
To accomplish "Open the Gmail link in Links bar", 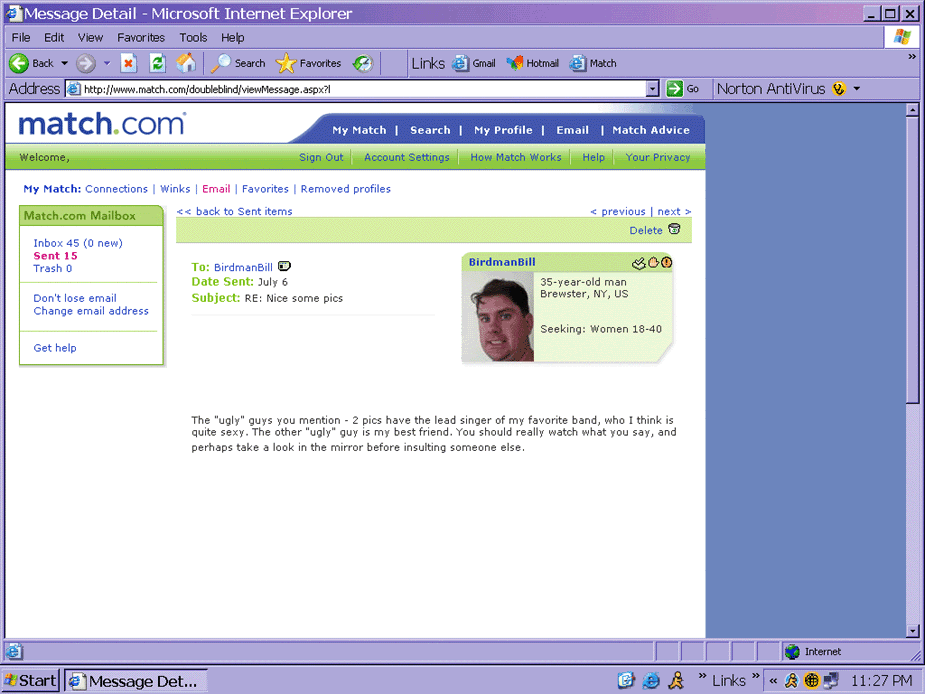I will tap(474, 63).
